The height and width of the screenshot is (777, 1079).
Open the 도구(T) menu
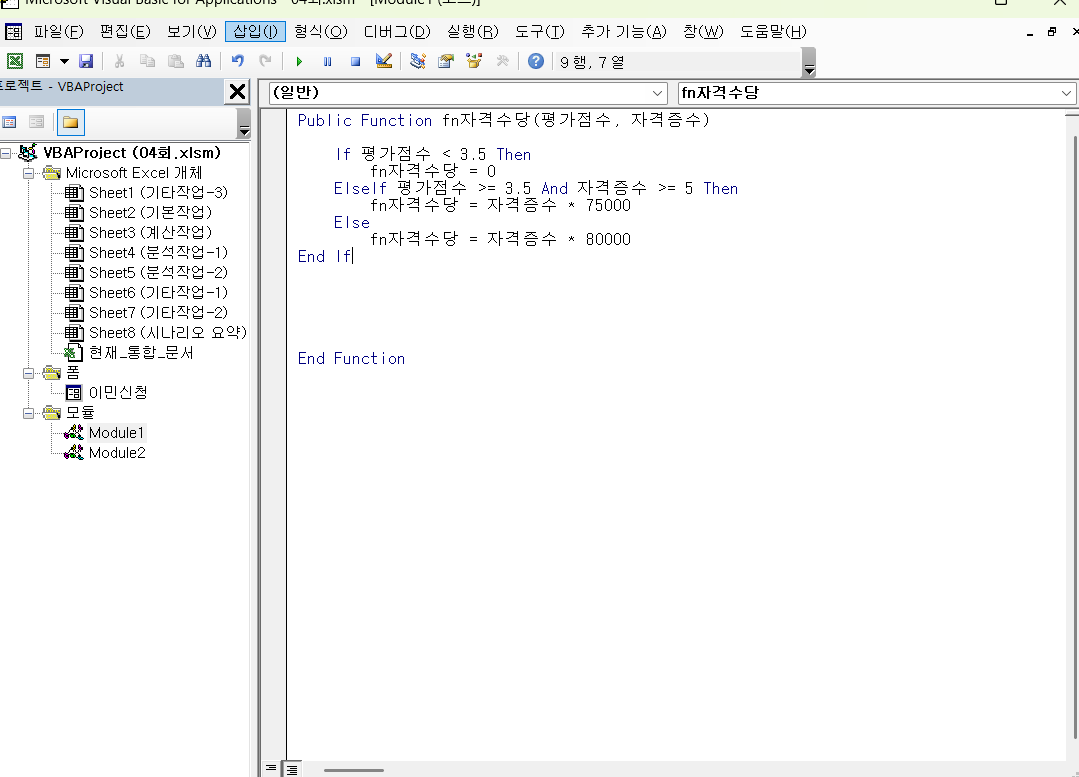[x=540, y=31]
